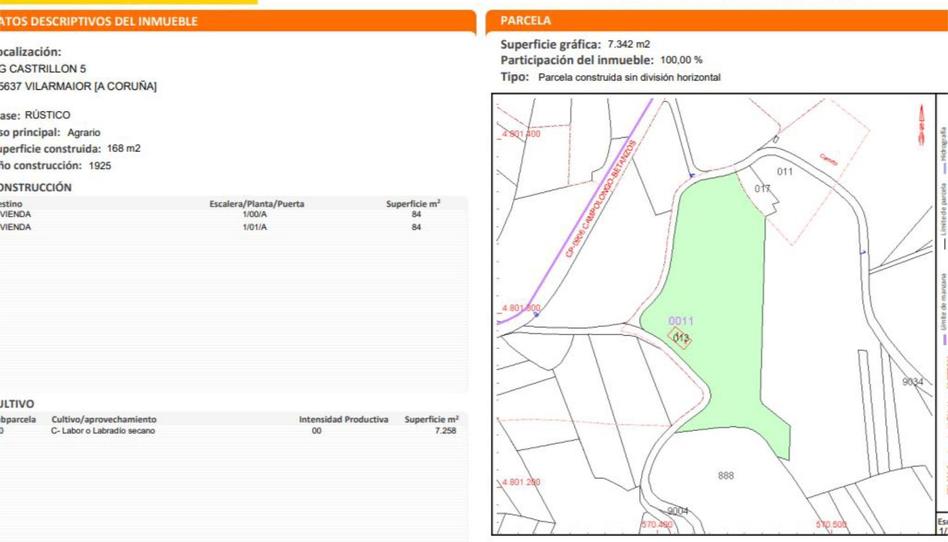
Task: Select parcel 9034 on the map
Action: pos(913,382)
